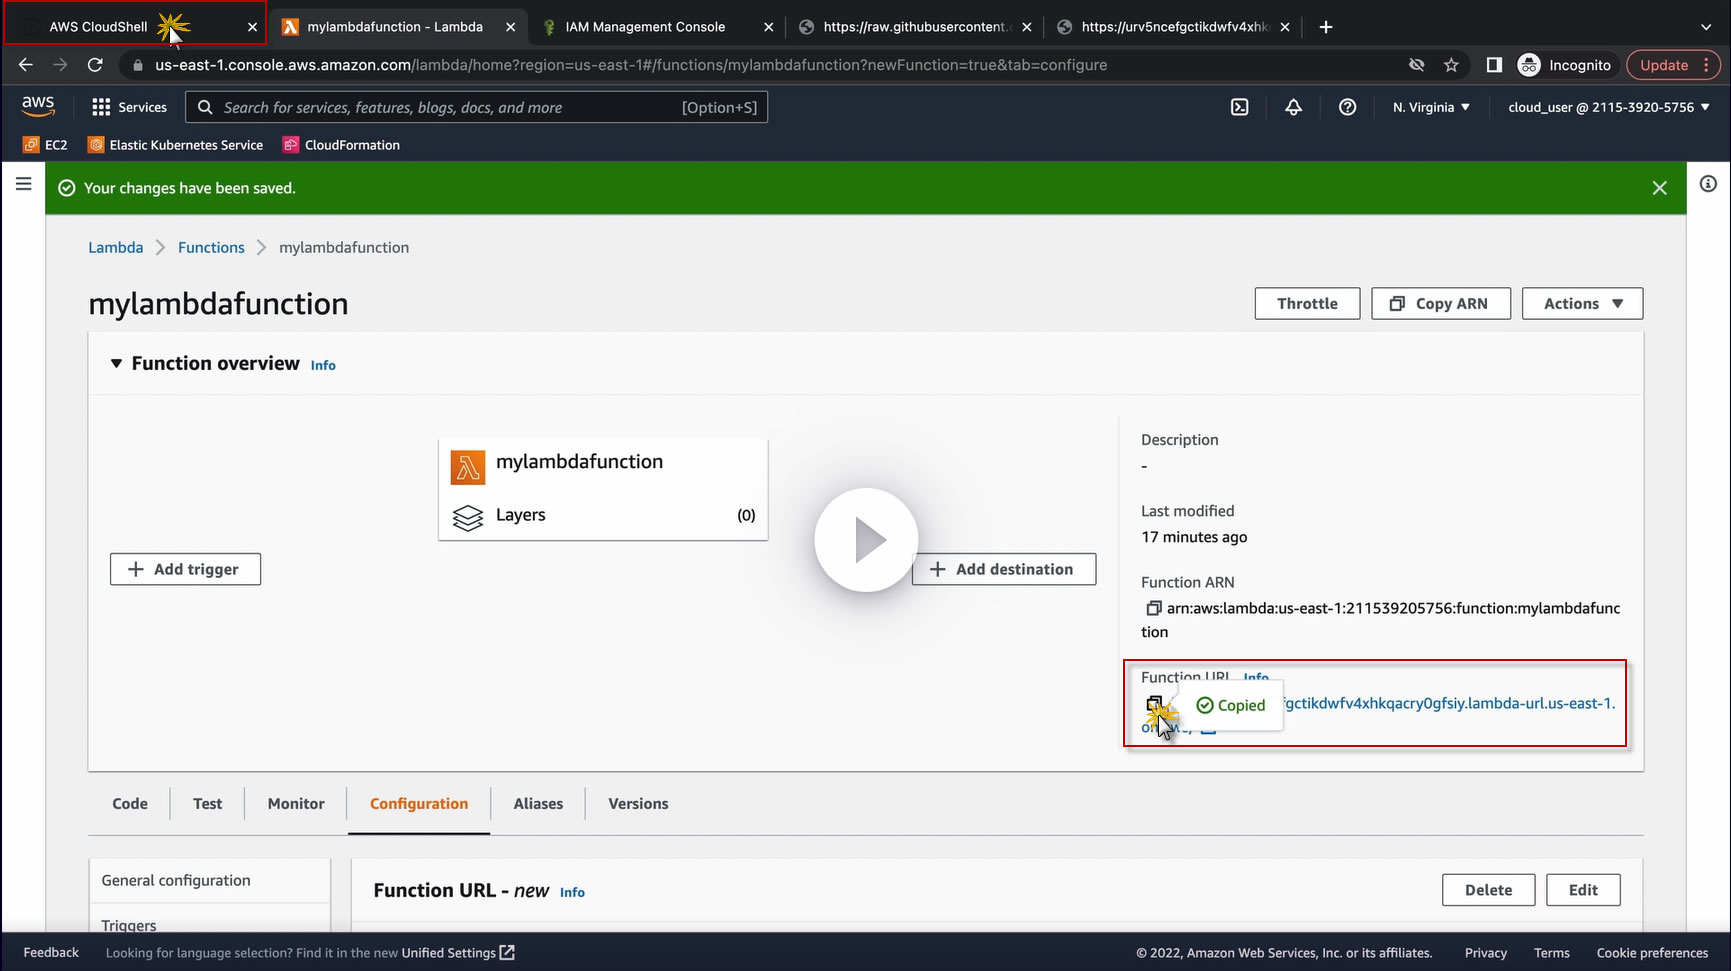1731x971 pixels.
Task: Dismiss the changes saved banner
Action: pyautogui.click(x=1660, y=188)
